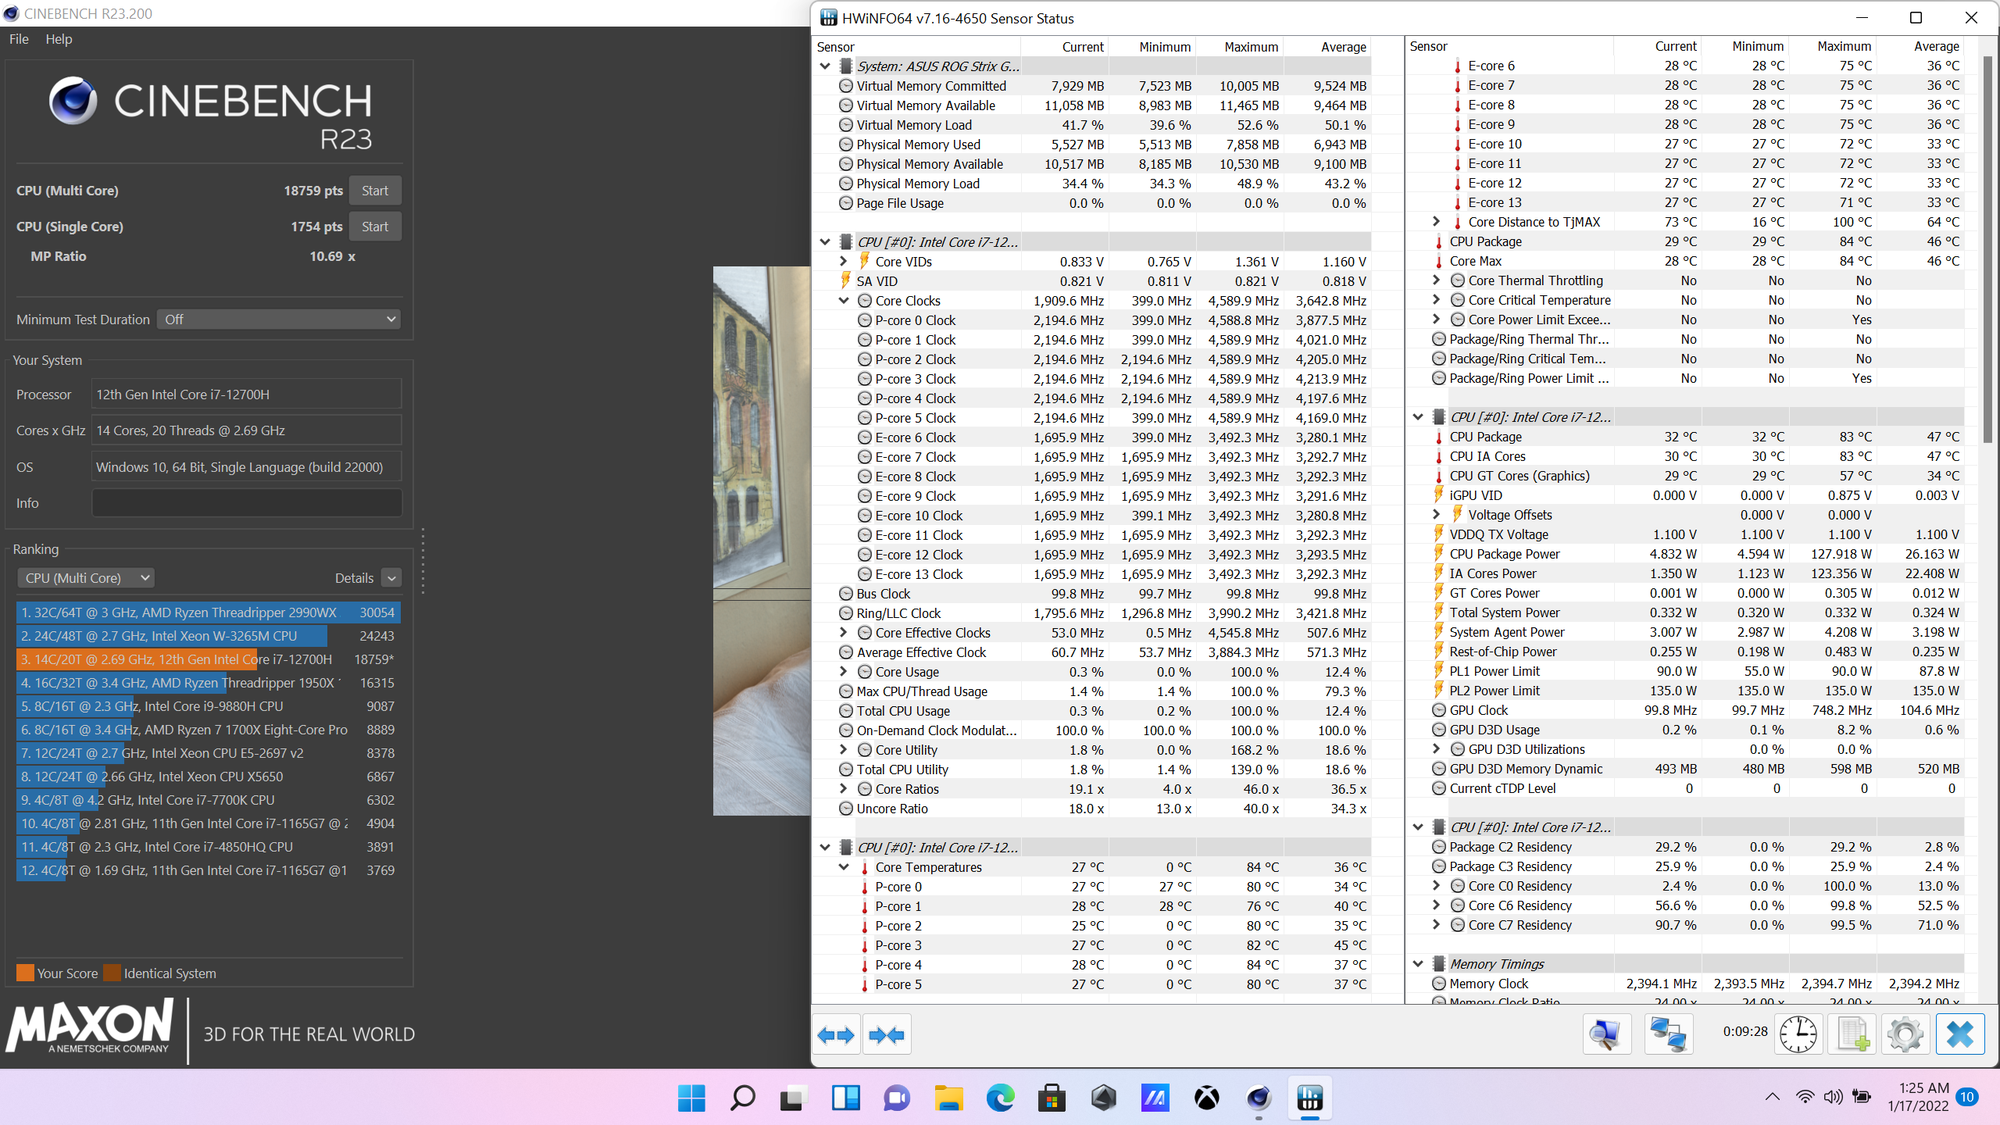Open clock and date in taskbar
Screen dimensions: 2000x1125
tap(1918, 1097)
